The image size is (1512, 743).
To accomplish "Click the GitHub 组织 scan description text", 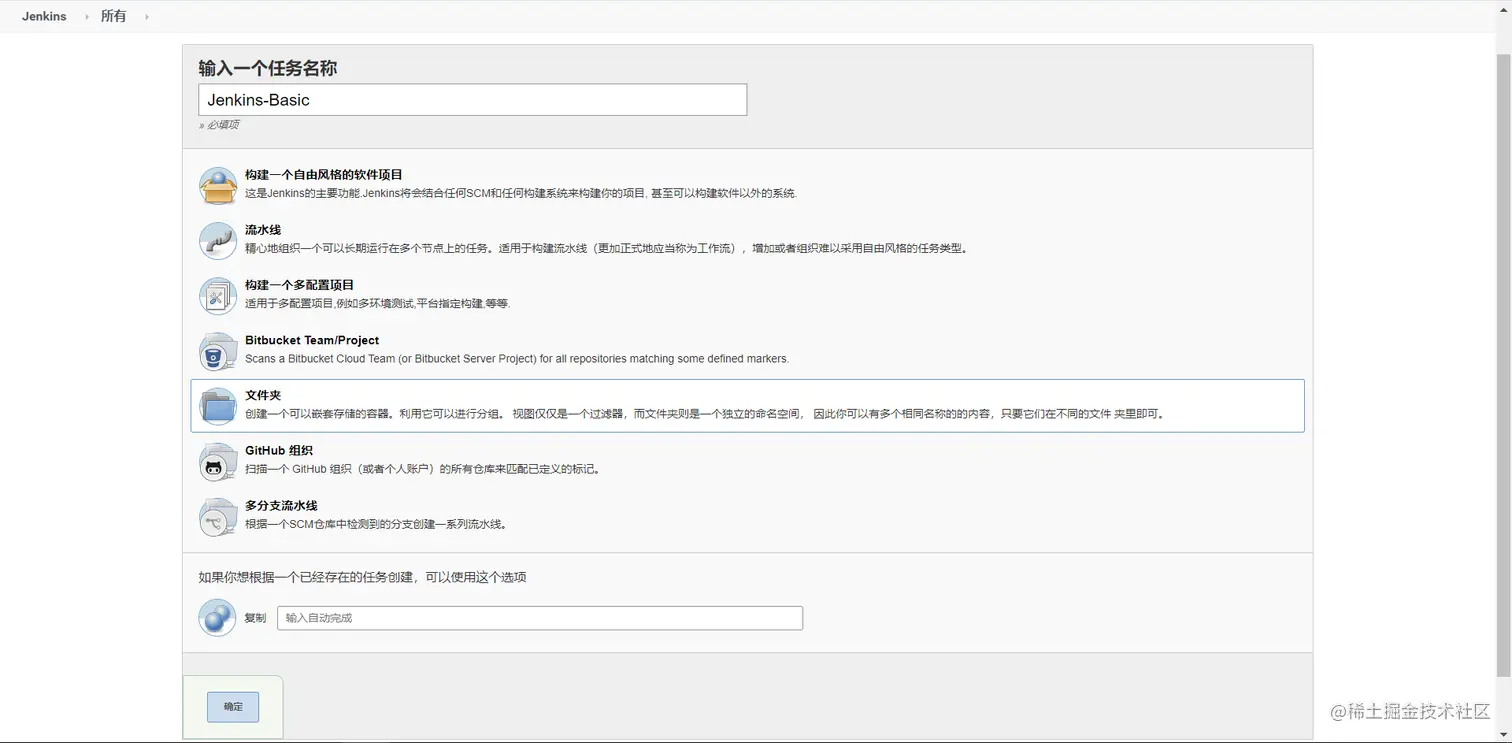I will pyautogui.click(x=423, y=469).
